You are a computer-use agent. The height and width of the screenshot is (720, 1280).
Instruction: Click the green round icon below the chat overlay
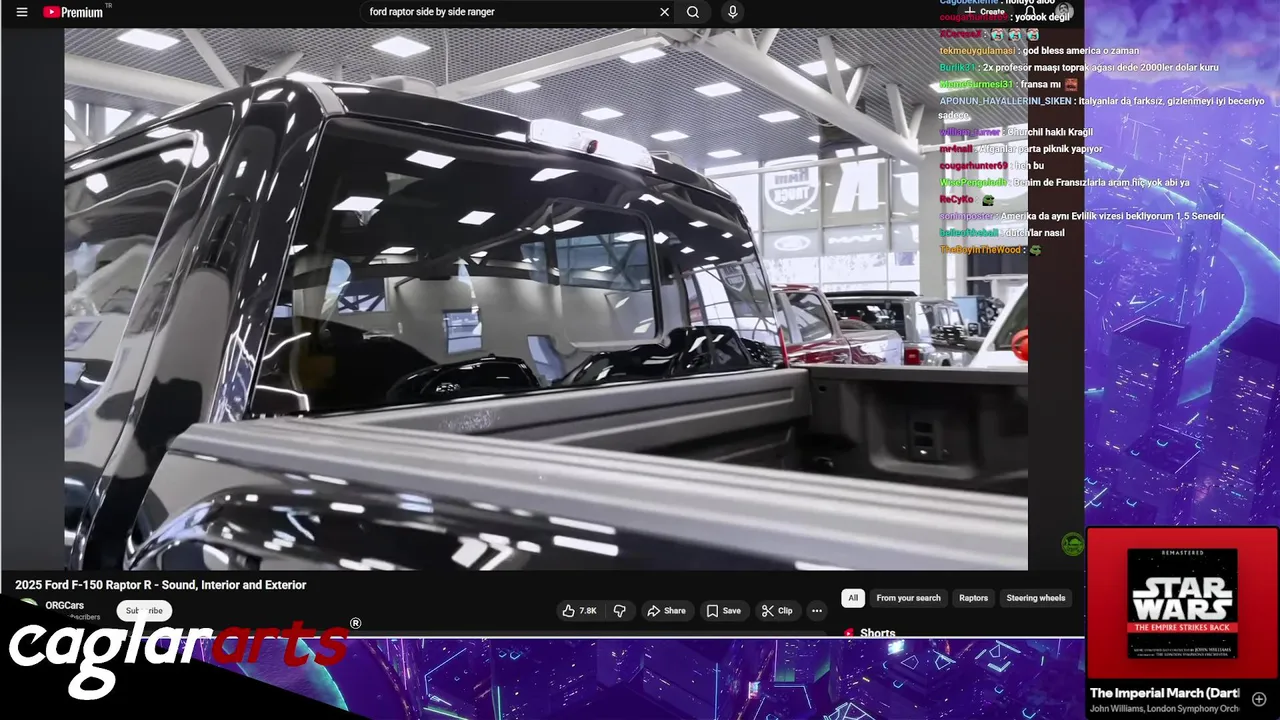(1072, 544)
